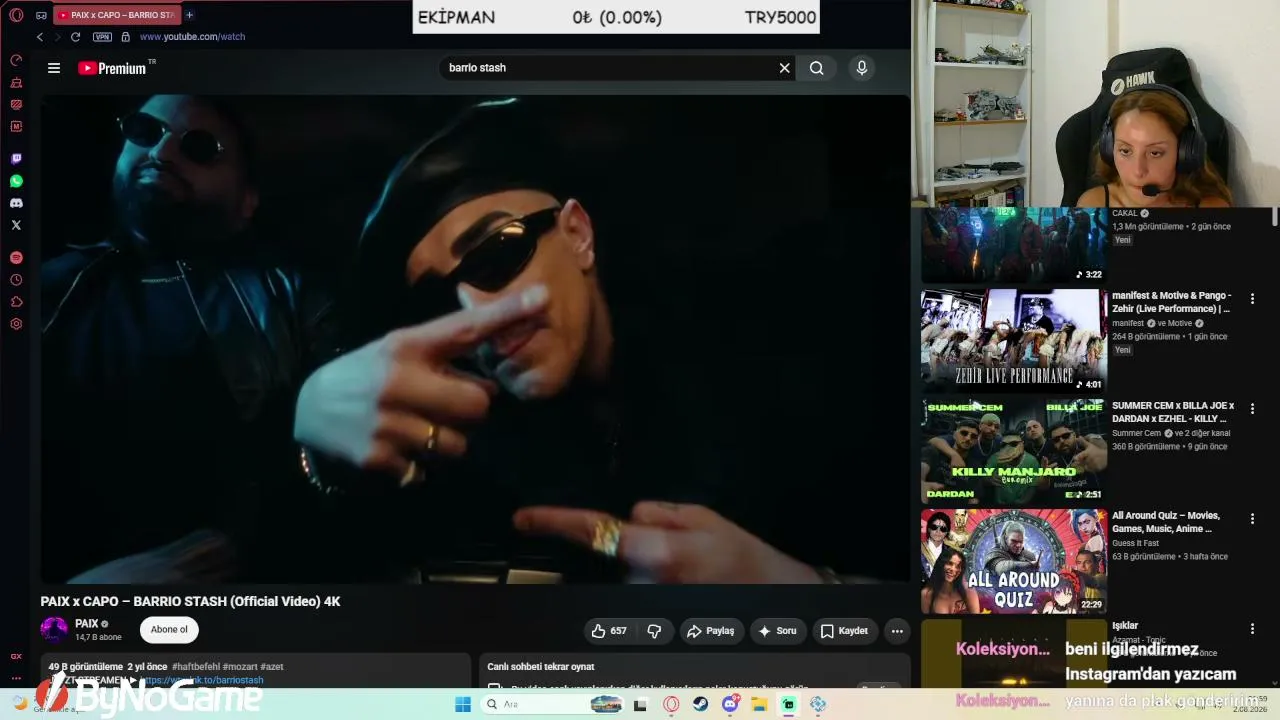Image resolution: width=1280 pixels, height=720 pixels.
Task: Open browsing history clock in sidebar
Action: tap(16, 280)
